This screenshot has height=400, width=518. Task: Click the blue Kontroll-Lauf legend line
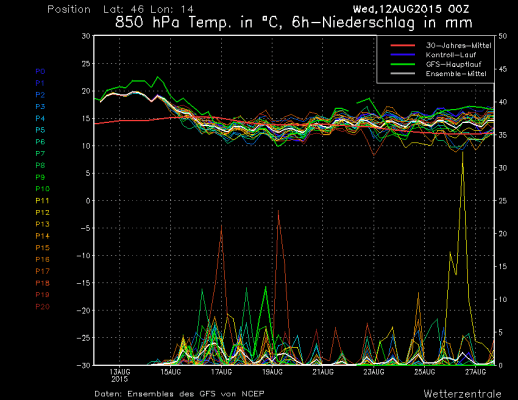[403, 55]
